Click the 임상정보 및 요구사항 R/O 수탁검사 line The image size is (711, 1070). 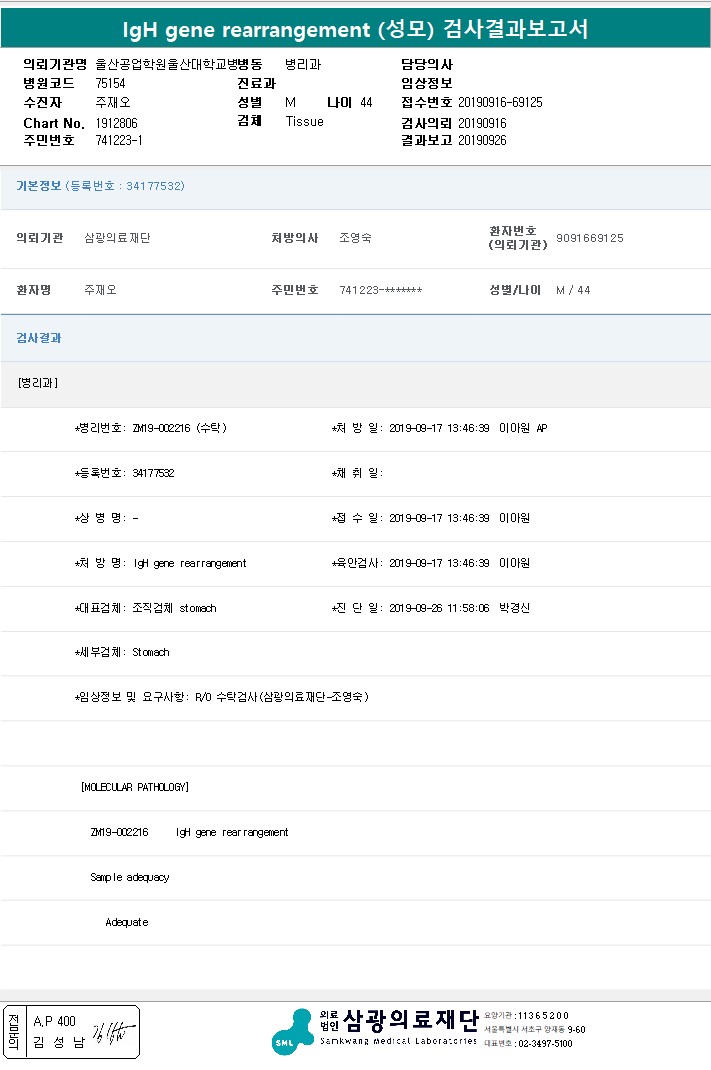point(221,697)
